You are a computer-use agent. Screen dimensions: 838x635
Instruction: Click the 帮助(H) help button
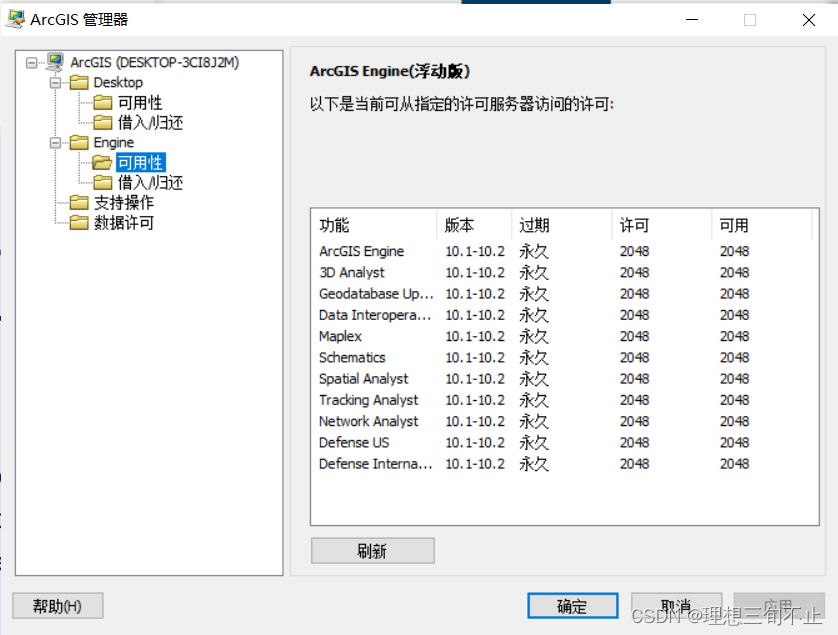[58, 606]
